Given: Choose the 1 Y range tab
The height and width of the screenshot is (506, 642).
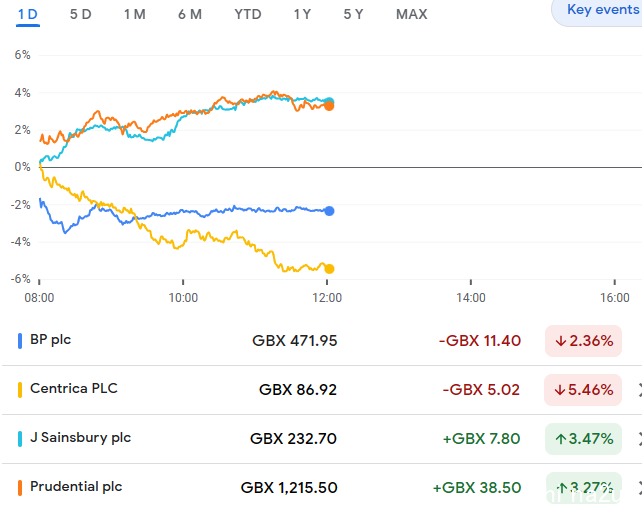Looking at the screenshot, I should (x=302, y=14).
